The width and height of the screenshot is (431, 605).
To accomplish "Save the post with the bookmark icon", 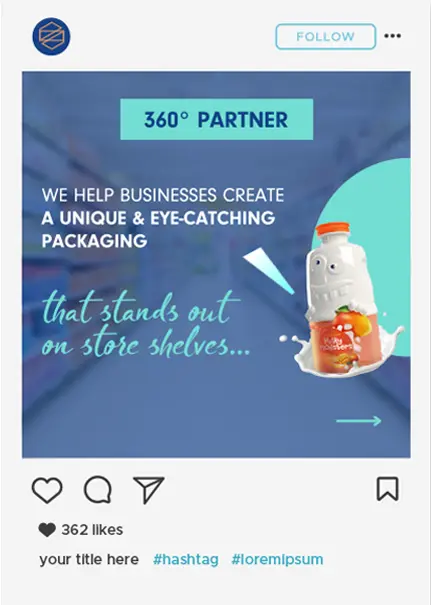I will click(x=387, y=489).
